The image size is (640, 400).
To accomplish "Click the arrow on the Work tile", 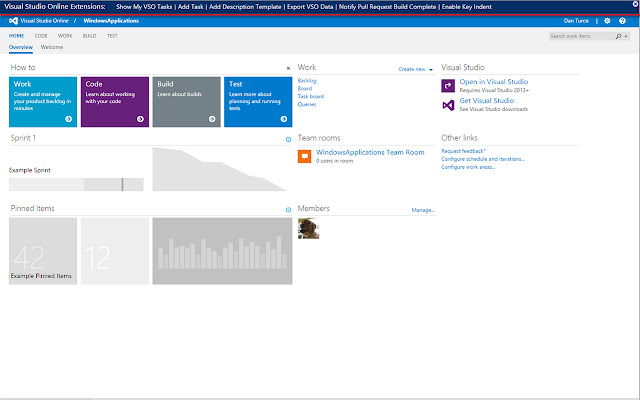I will [68, 119].
